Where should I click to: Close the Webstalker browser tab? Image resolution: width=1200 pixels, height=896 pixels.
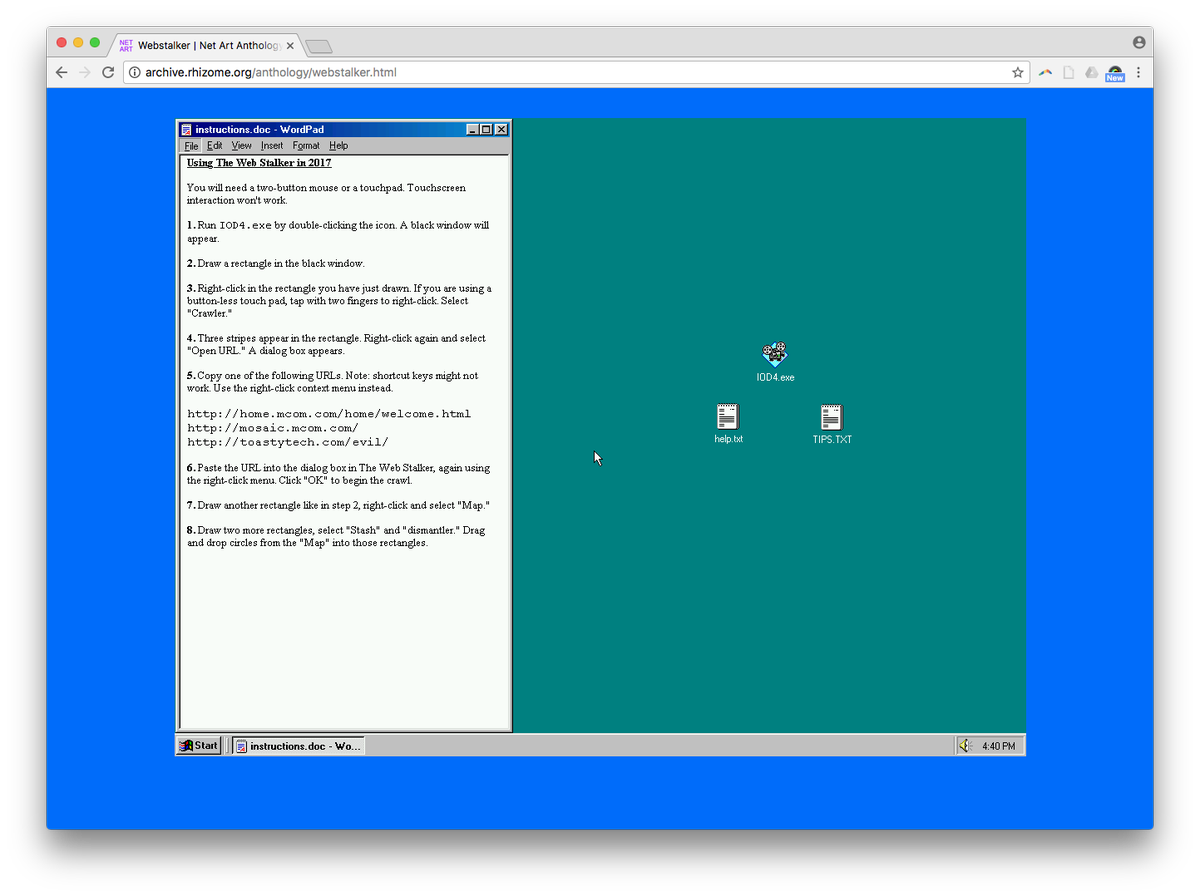(290, 46)
